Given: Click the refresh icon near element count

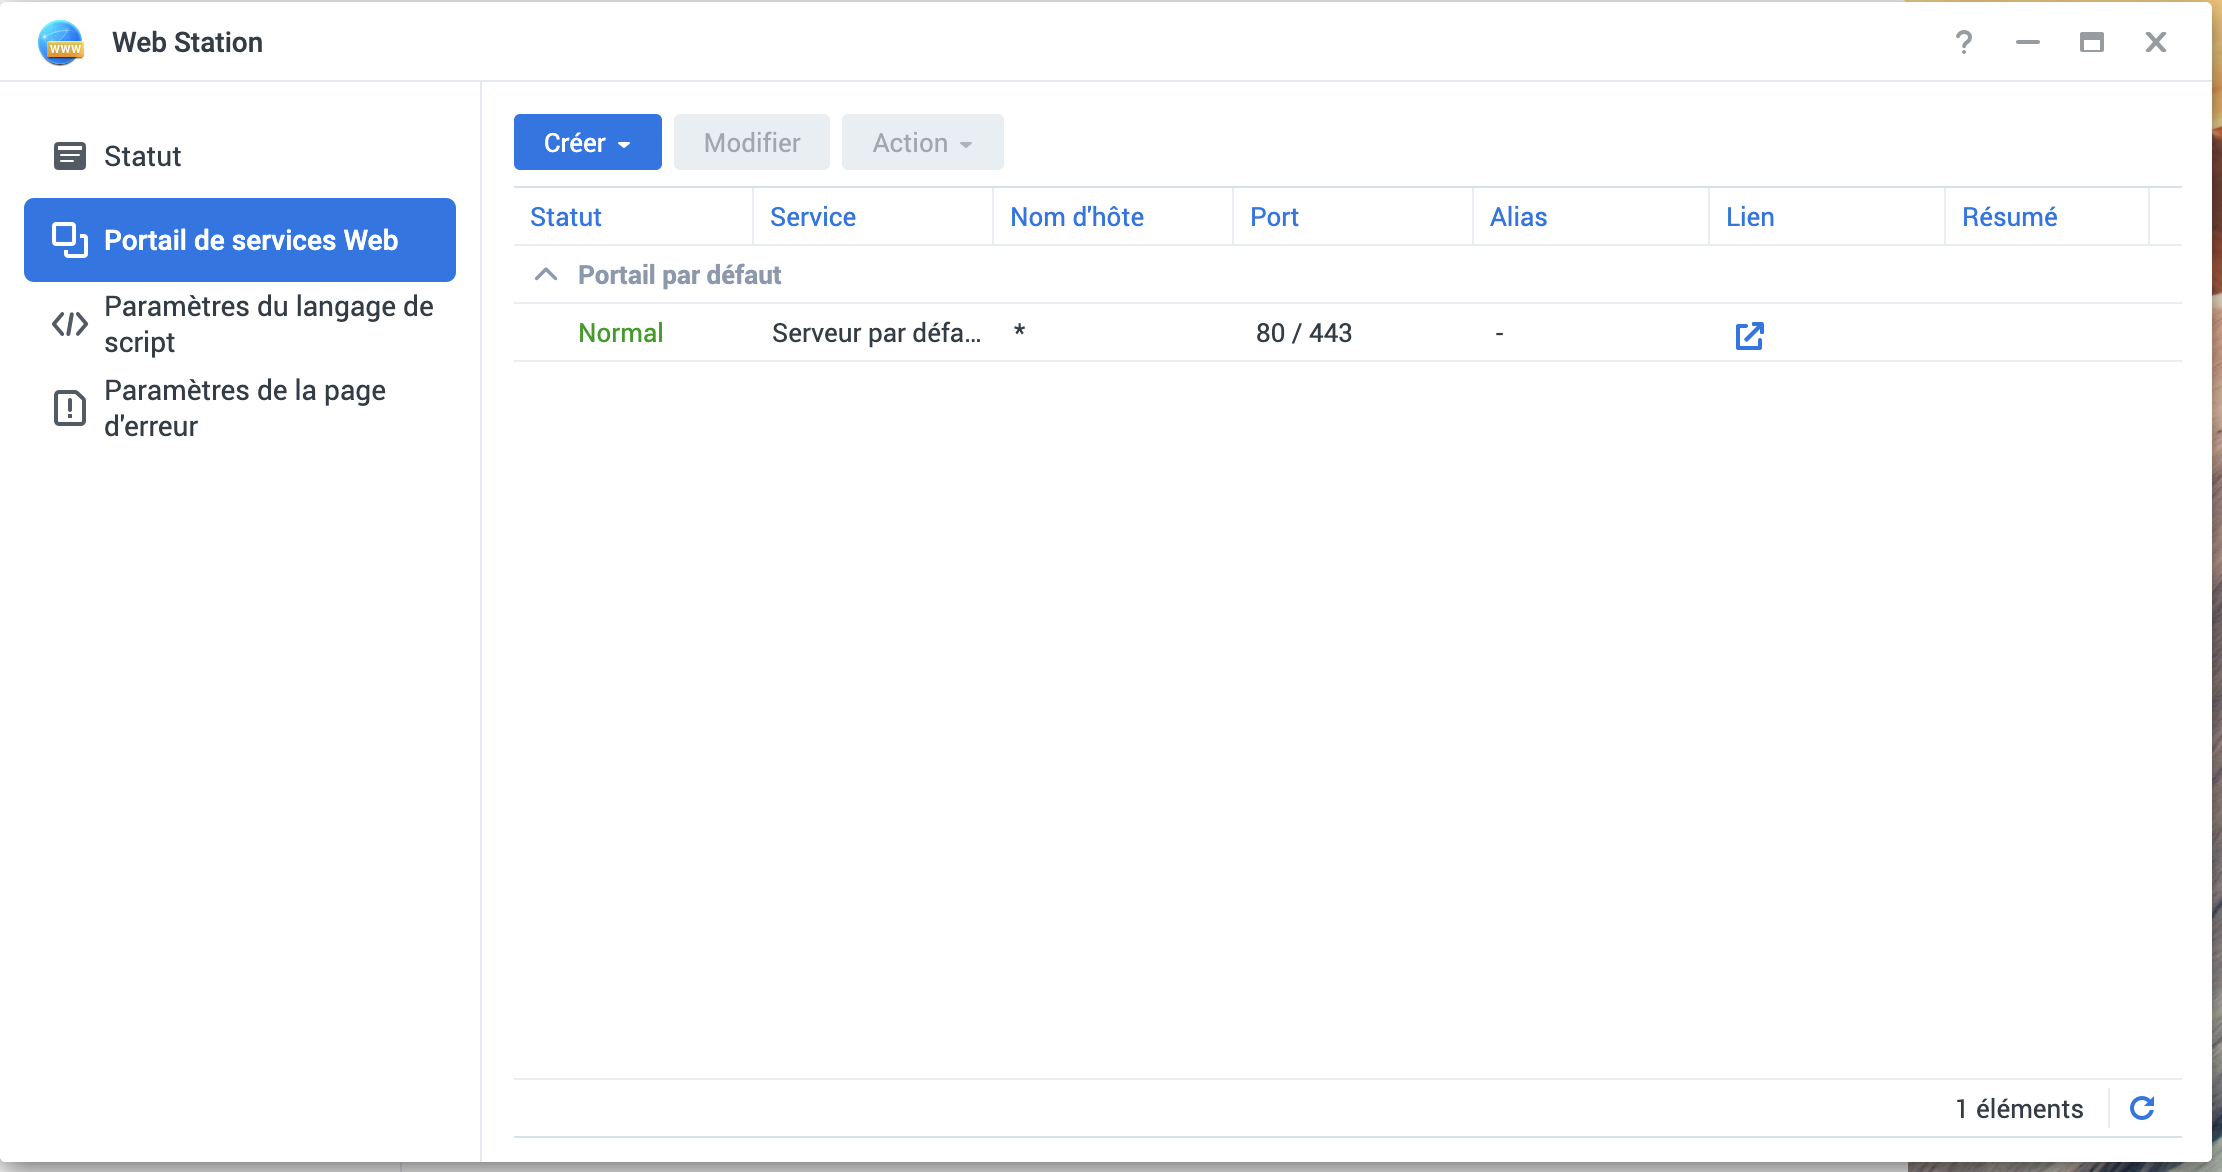Looking at the screenshot, I should (2141, 1108).
